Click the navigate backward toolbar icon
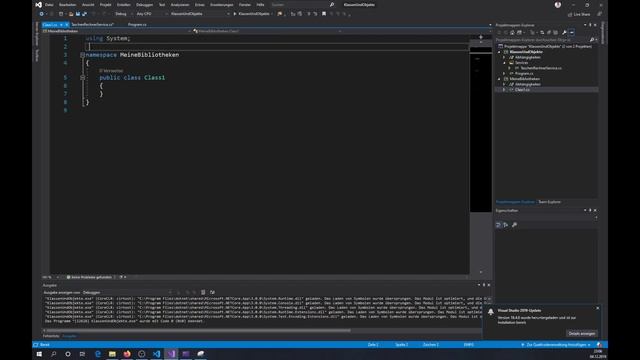 click(x=42, y=14)
